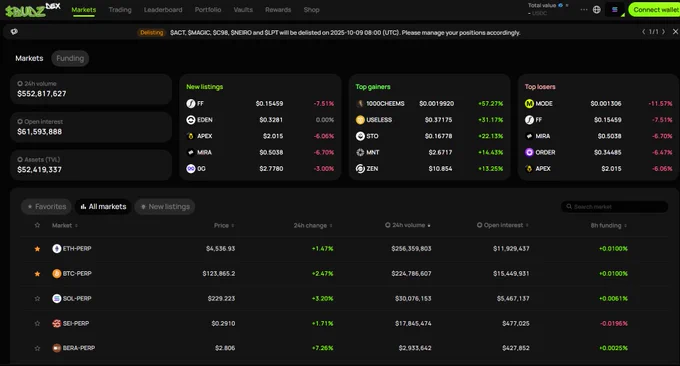The image size is (680, 366).
Task: Favorite SOL-PERP with its star
Action: 37,298
